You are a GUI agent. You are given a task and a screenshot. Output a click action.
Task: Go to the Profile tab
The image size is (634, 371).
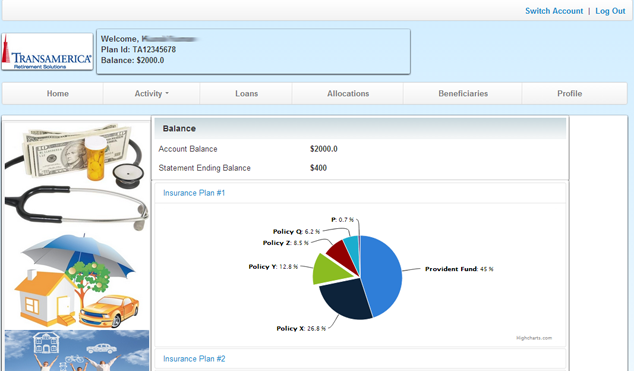pyautogui.click(x=569, y=94)
